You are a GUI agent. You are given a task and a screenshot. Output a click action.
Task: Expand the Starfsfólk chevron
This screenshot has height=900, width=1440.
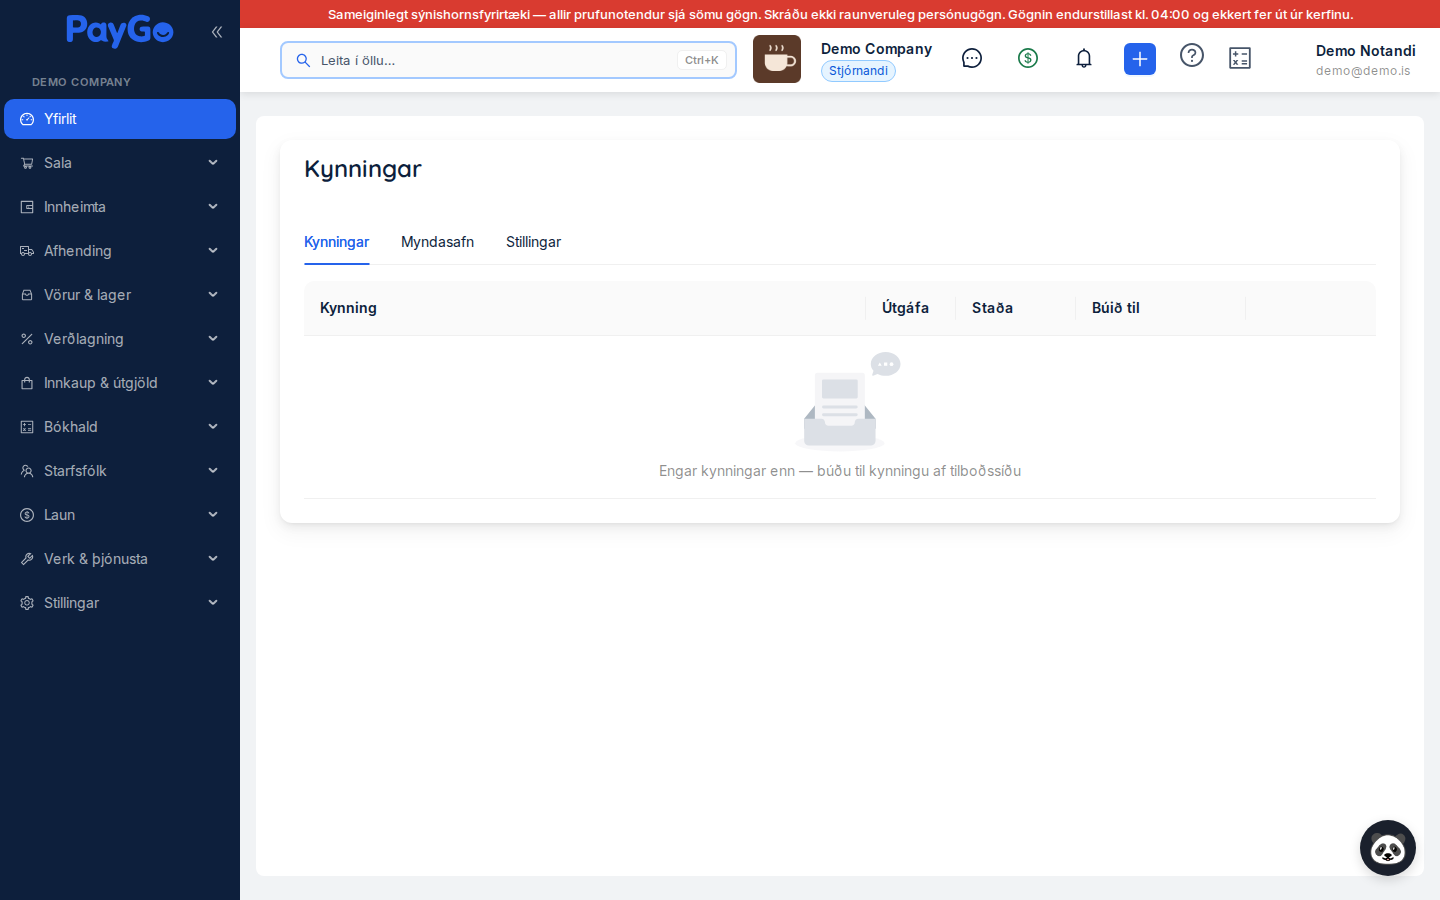coord(213,471)
